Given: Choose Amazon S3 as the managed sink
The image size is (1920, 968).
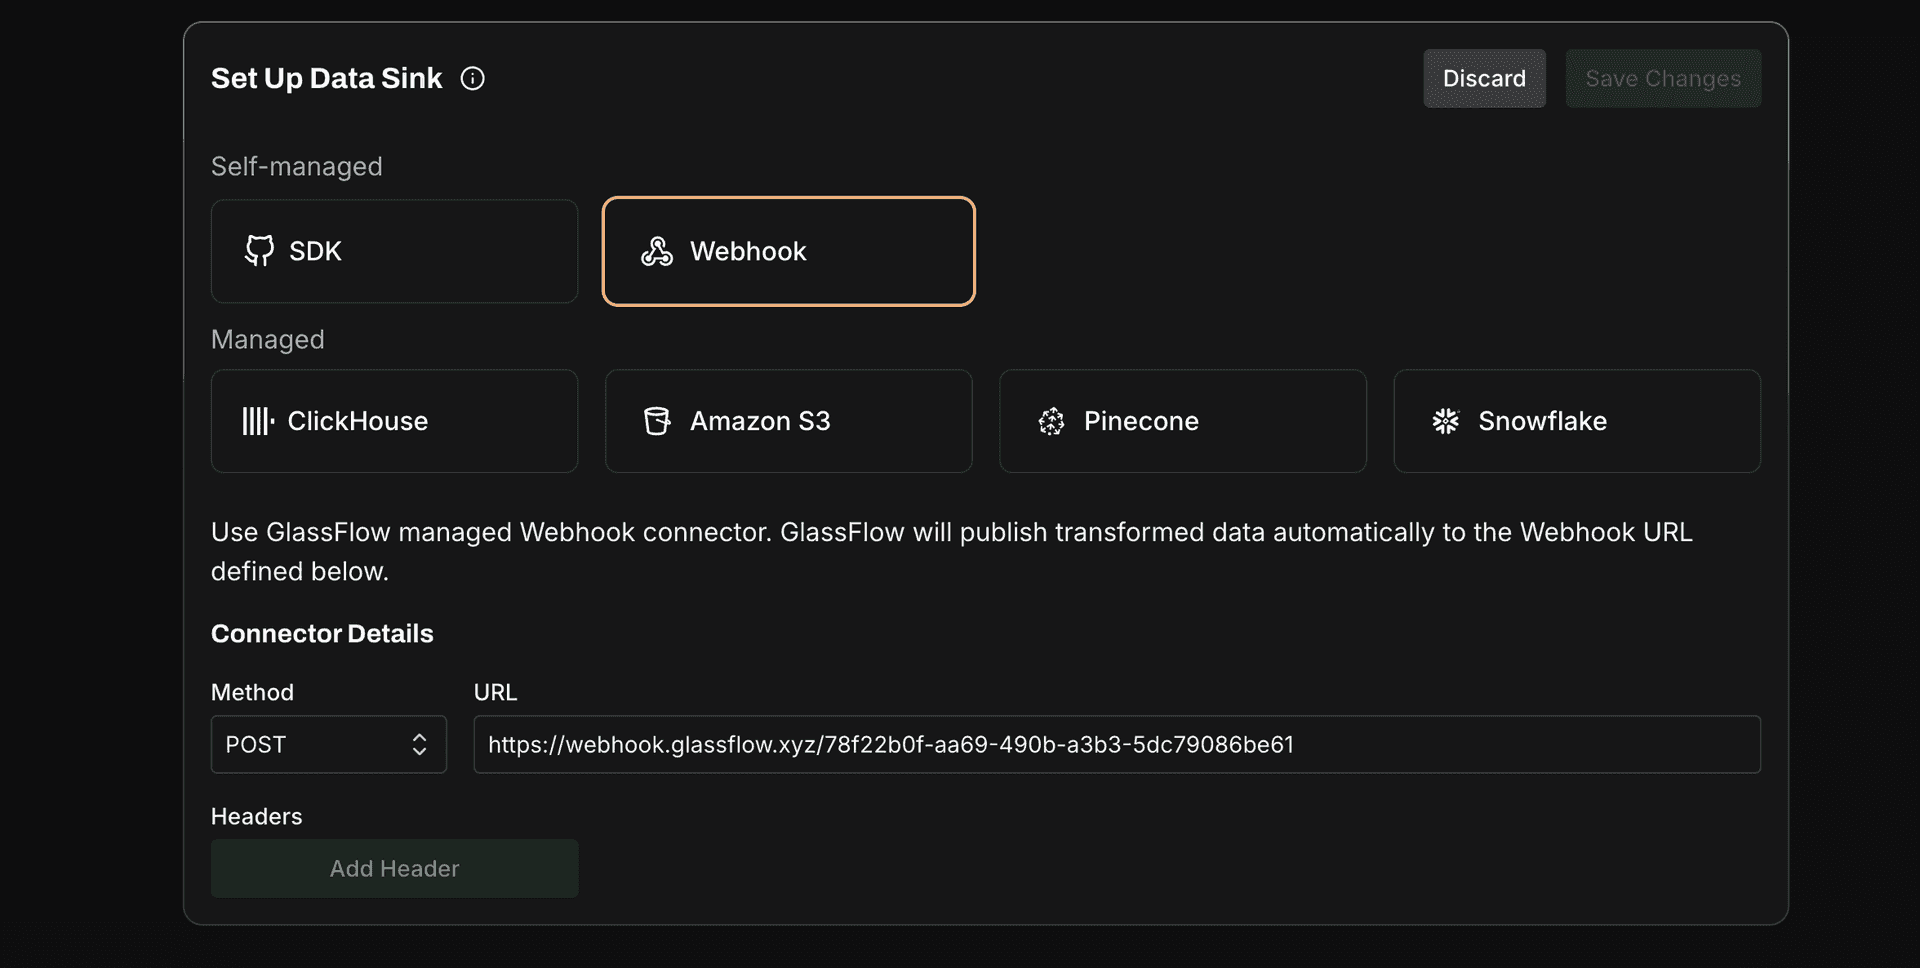Looking at the screenshot, I should pos(760,421).
